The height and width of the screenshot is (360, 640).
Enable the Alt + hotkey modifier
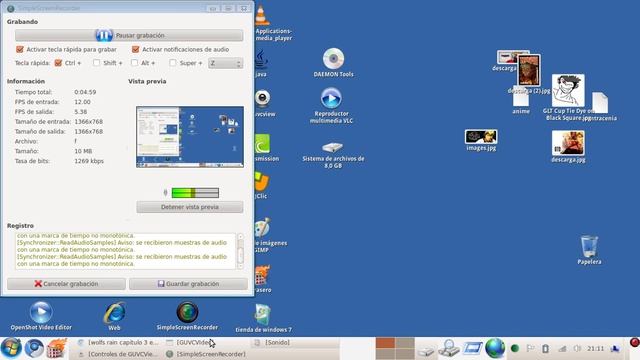click(x=134, y=63)
